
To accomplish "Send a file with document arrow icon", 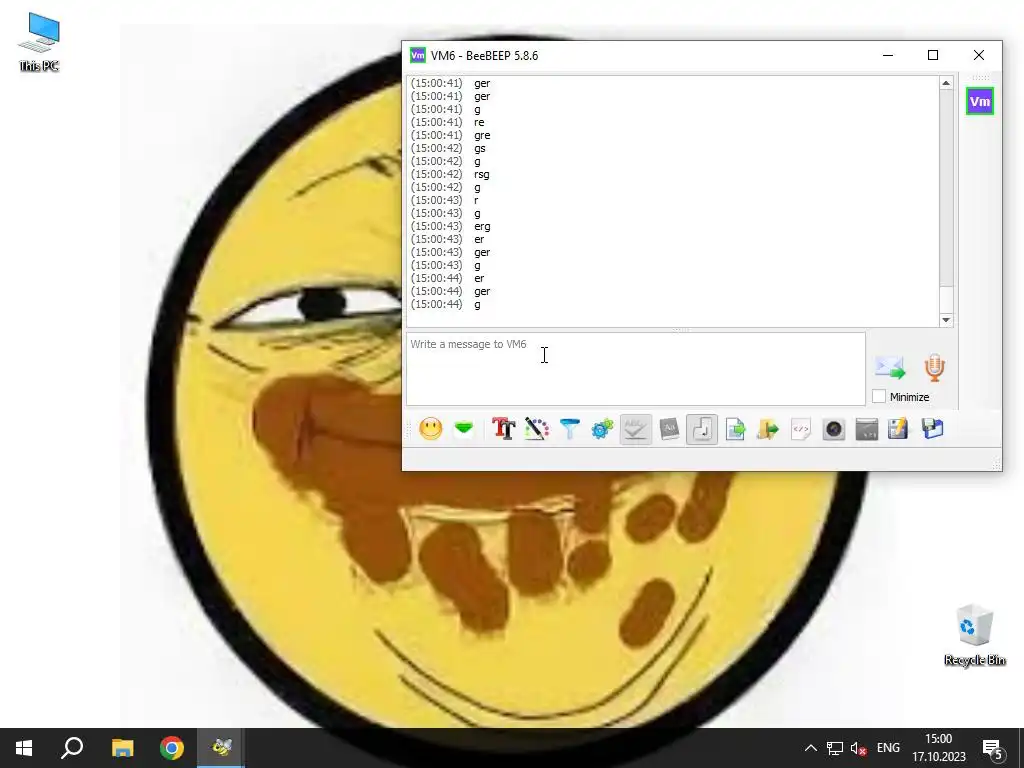I will (735, 429).
